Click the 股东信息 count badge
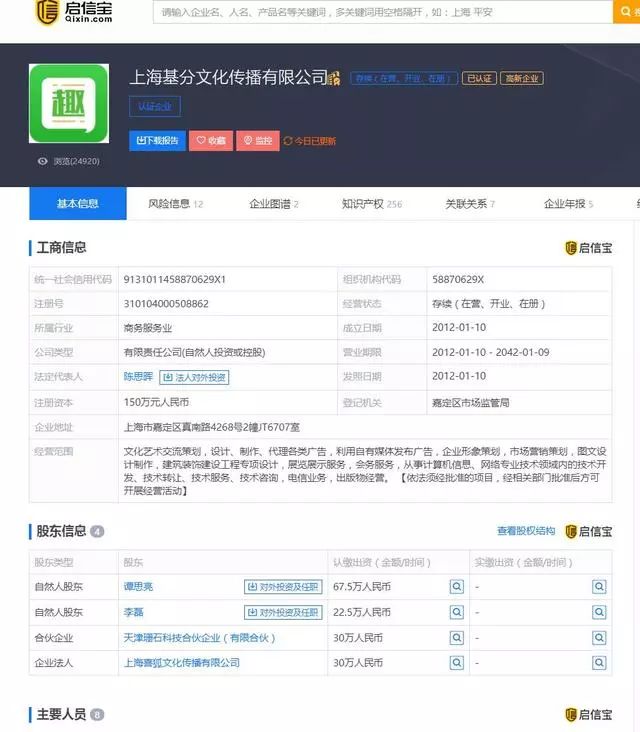Viewport: 640px width, 732px height. coord(97,531)
